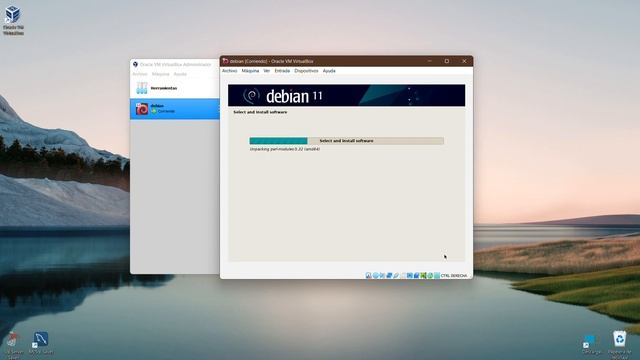Click network adapter status bar icon

coord(389,276)
